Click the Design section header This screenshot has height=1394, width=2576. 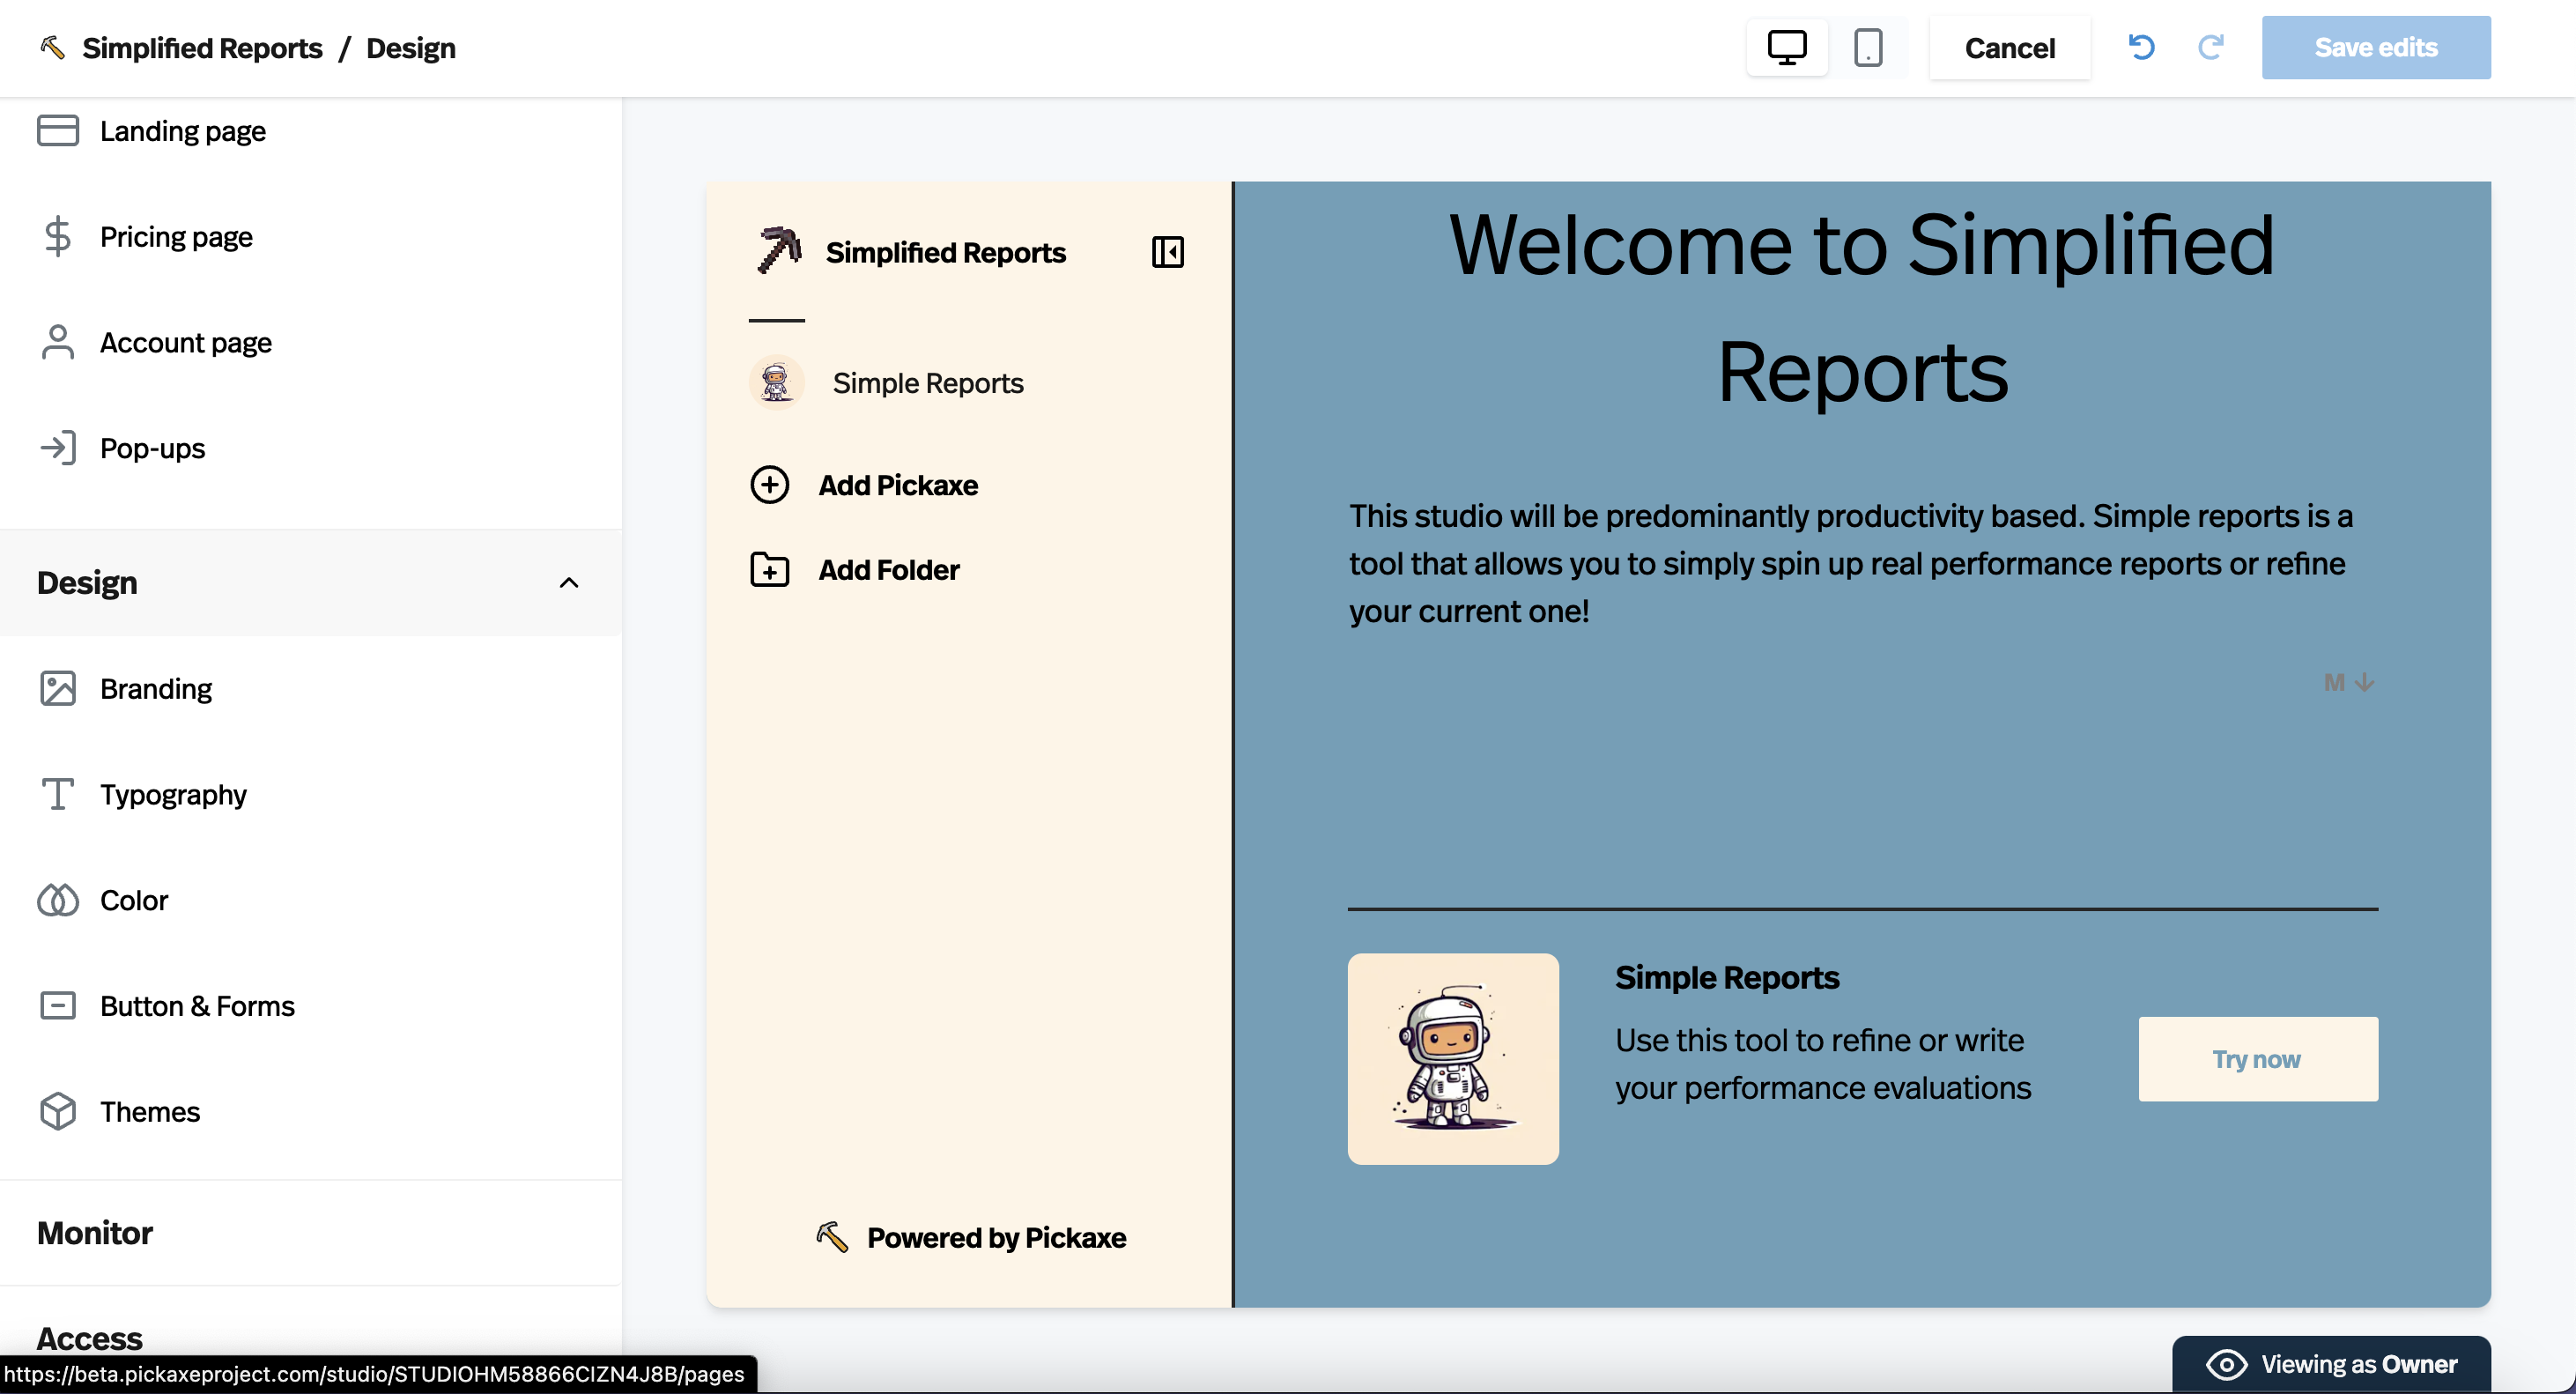(x=310, y=583)
